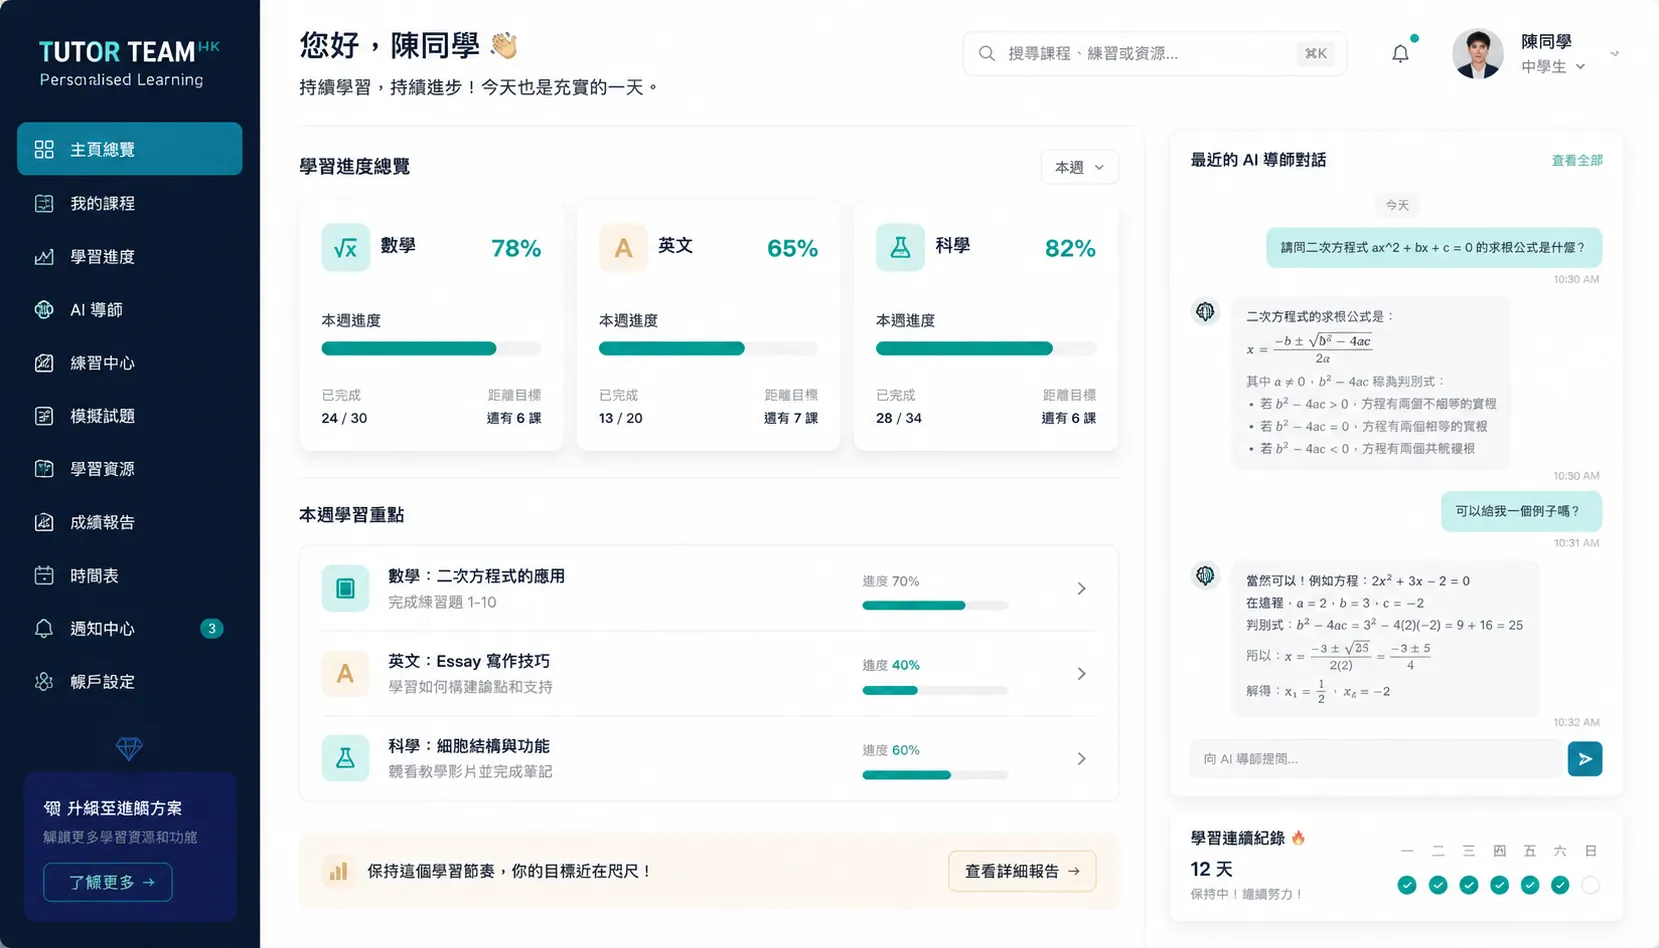The height and width of the screenshot is (948, 1659).
Task: Click the 科學 flask subject icon
Action: [900, 248]
